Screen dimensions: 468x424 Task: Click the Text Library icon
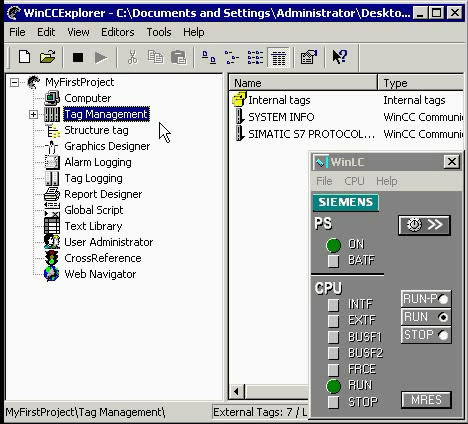[x=52, y=226]
